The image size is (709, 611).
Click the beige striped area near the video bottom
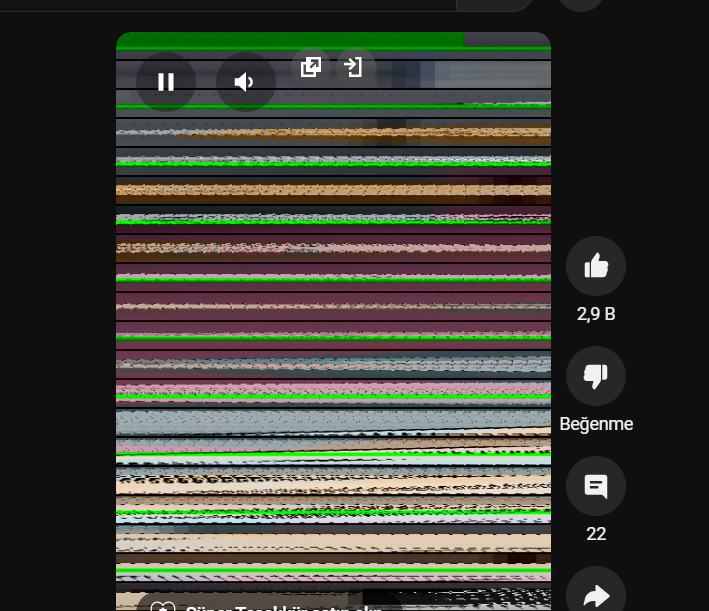pos(333,540)
